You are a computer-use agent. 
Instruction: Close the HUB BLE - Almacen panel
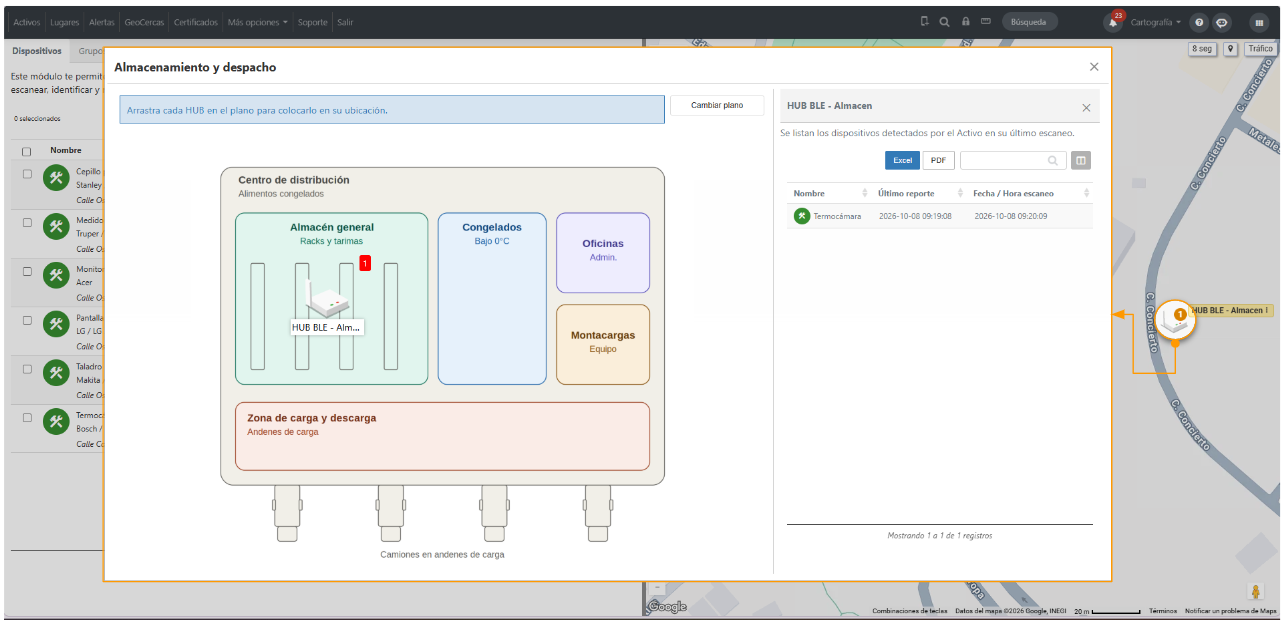click(x=1086, y=108)
